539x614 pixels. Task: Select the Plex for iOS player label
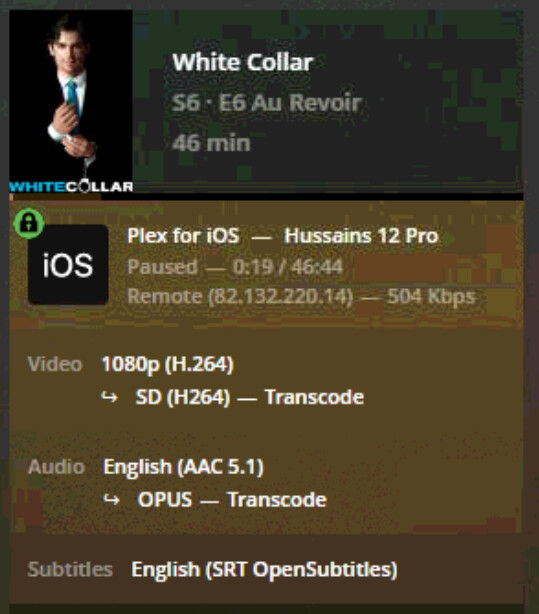[183, 236]
